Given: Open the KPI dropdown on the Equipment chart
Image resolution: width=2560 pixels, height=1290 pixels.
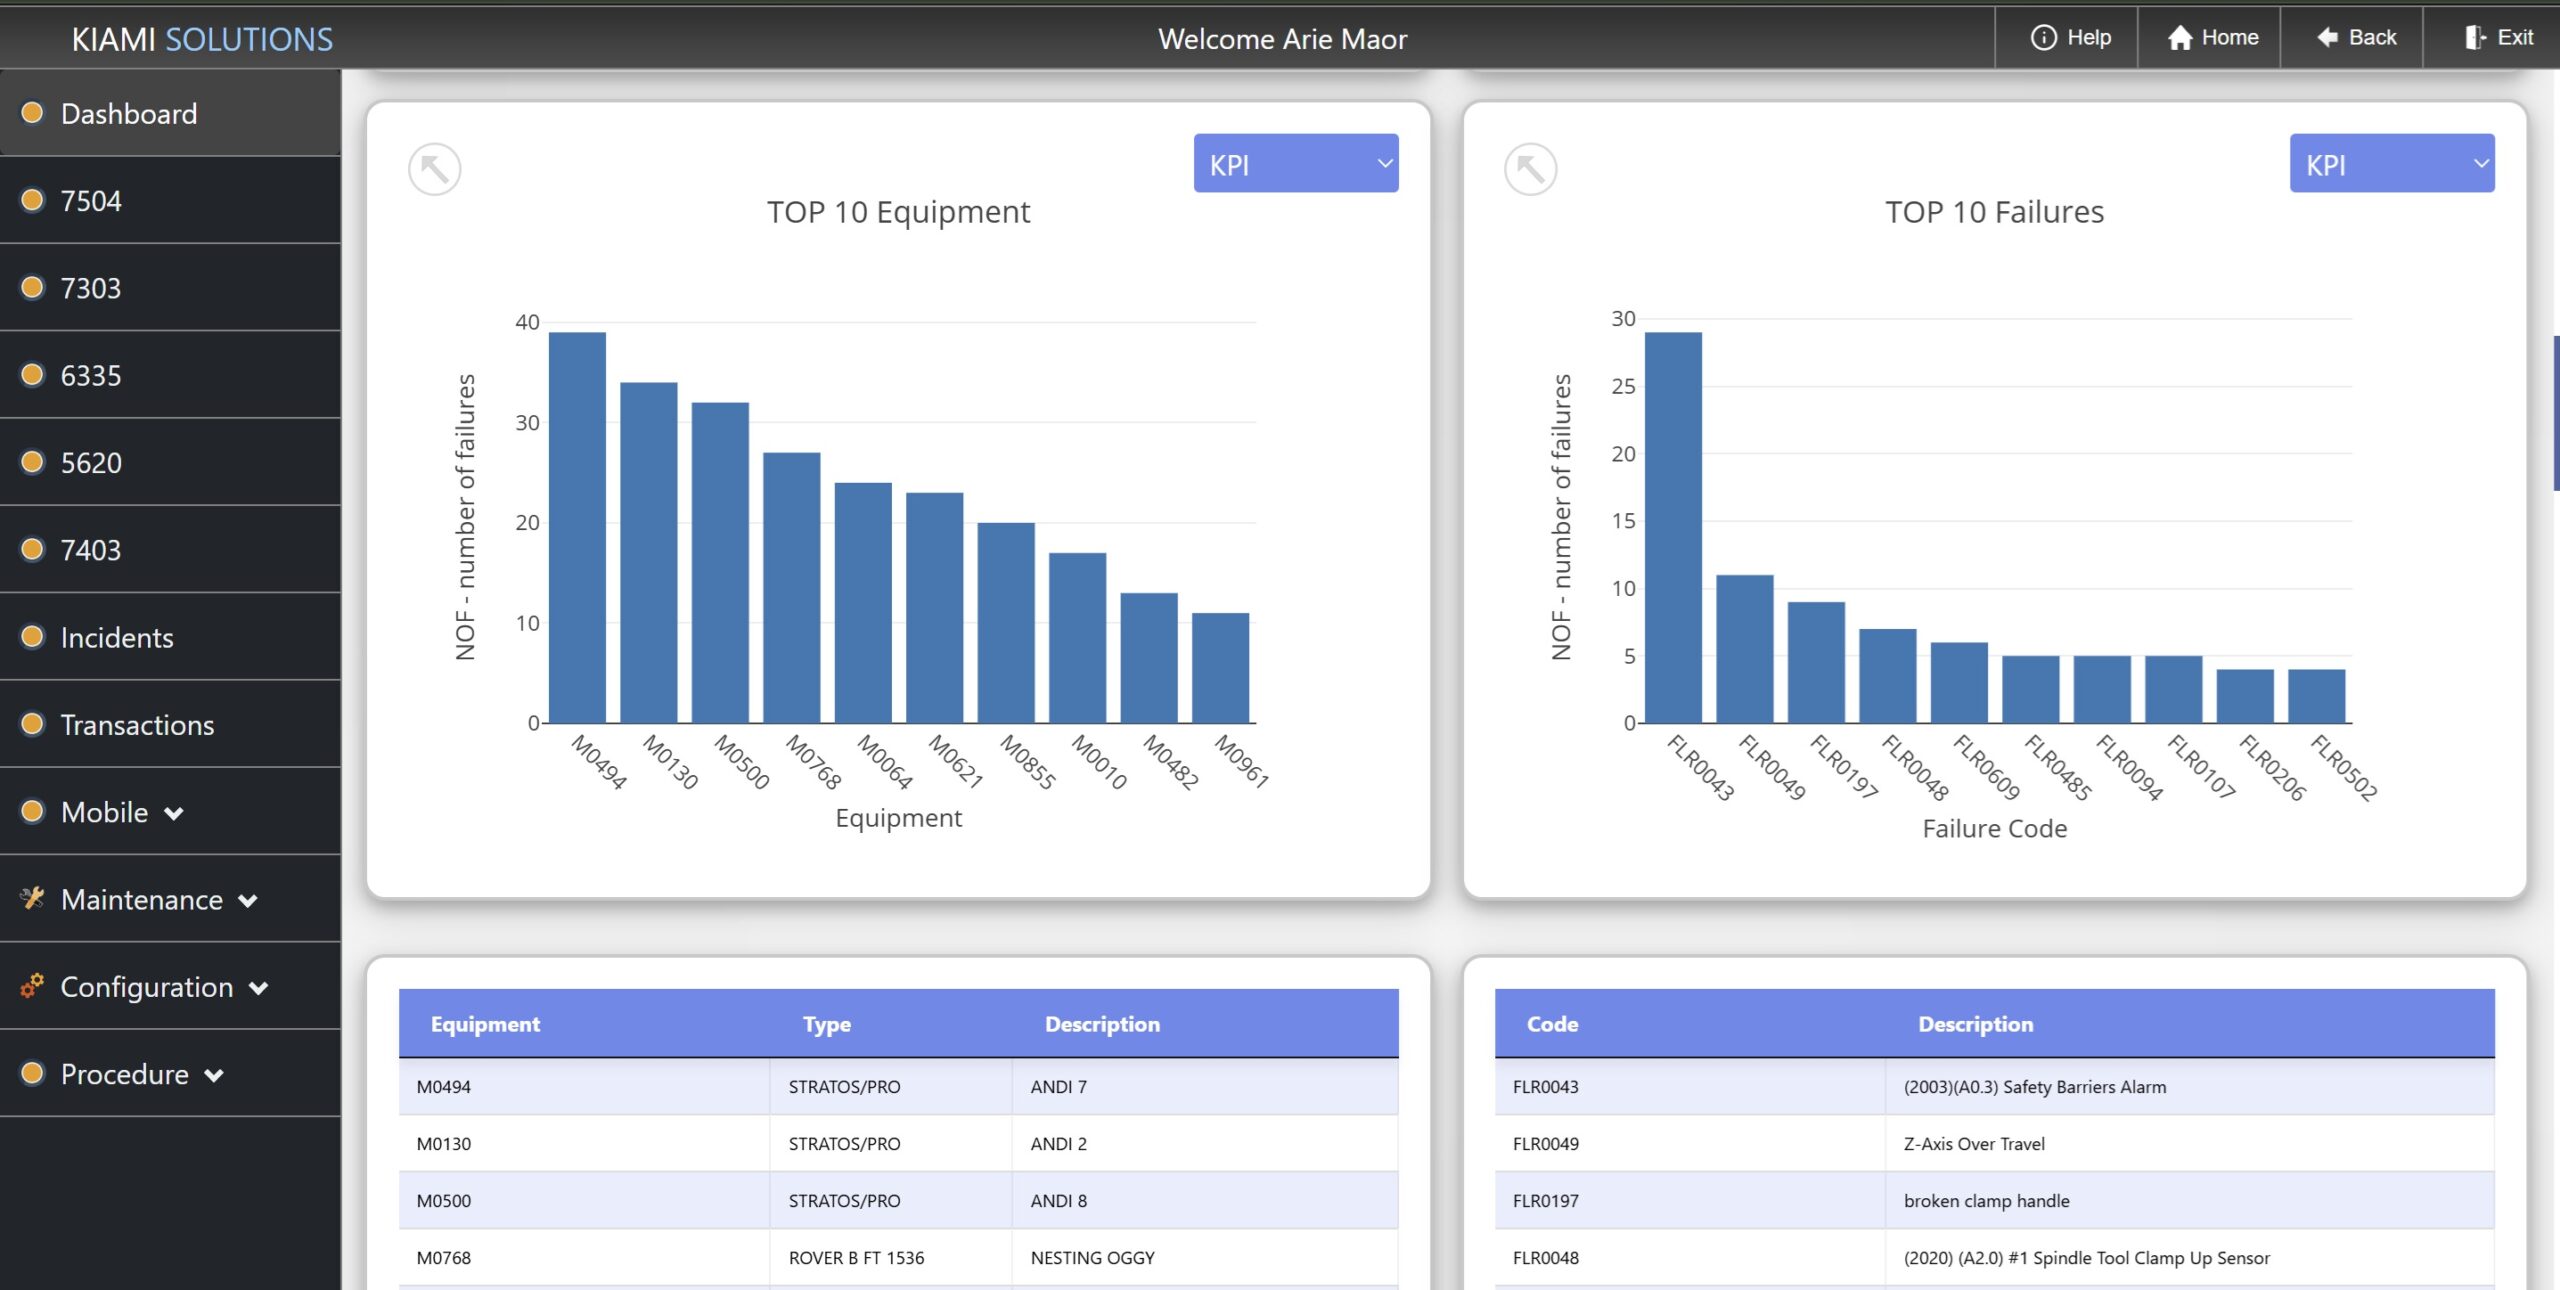Looking at the screenshot, I should tap(1296, 163).
